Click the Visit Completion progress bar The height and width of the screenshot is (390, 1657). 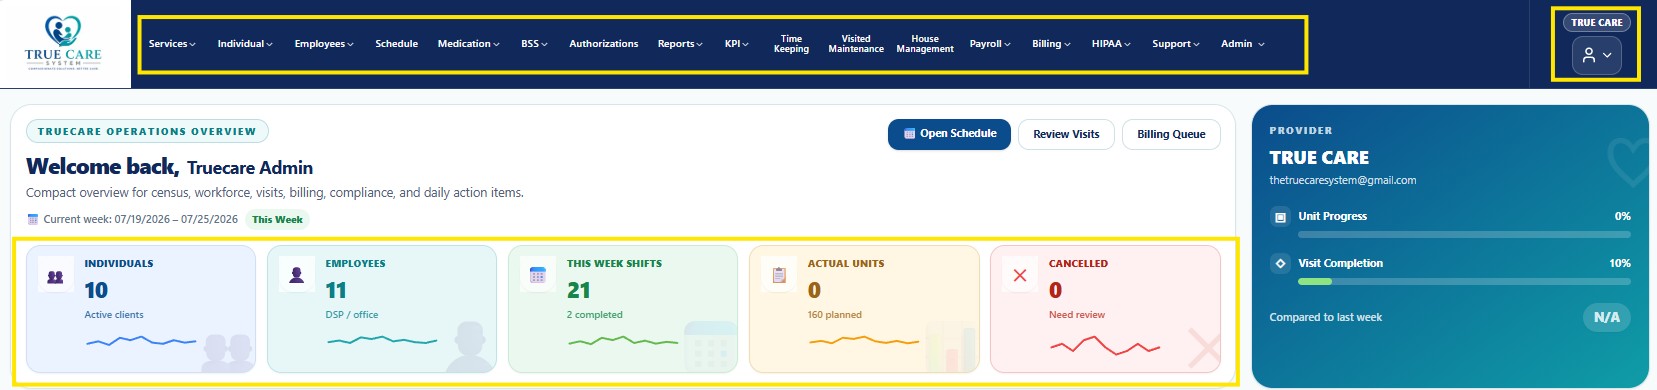click(x=1464, y=281)
